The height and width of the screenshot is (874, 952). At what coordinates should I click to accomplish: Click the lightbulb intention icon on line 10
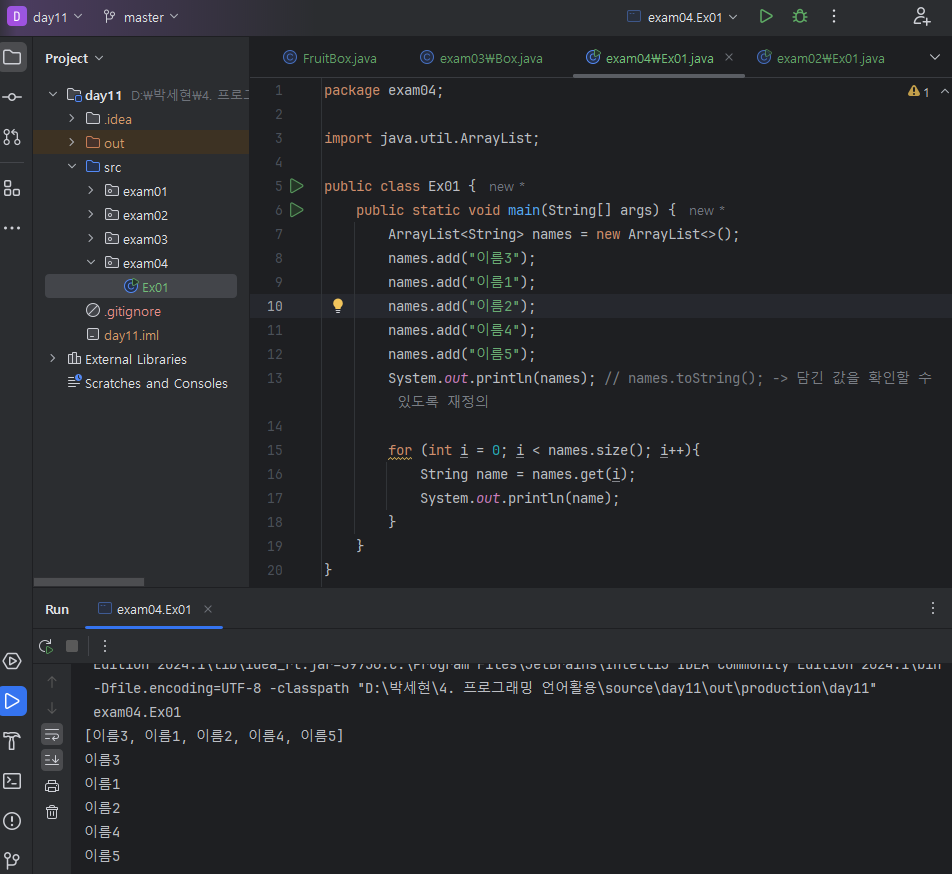click(338, 306)
